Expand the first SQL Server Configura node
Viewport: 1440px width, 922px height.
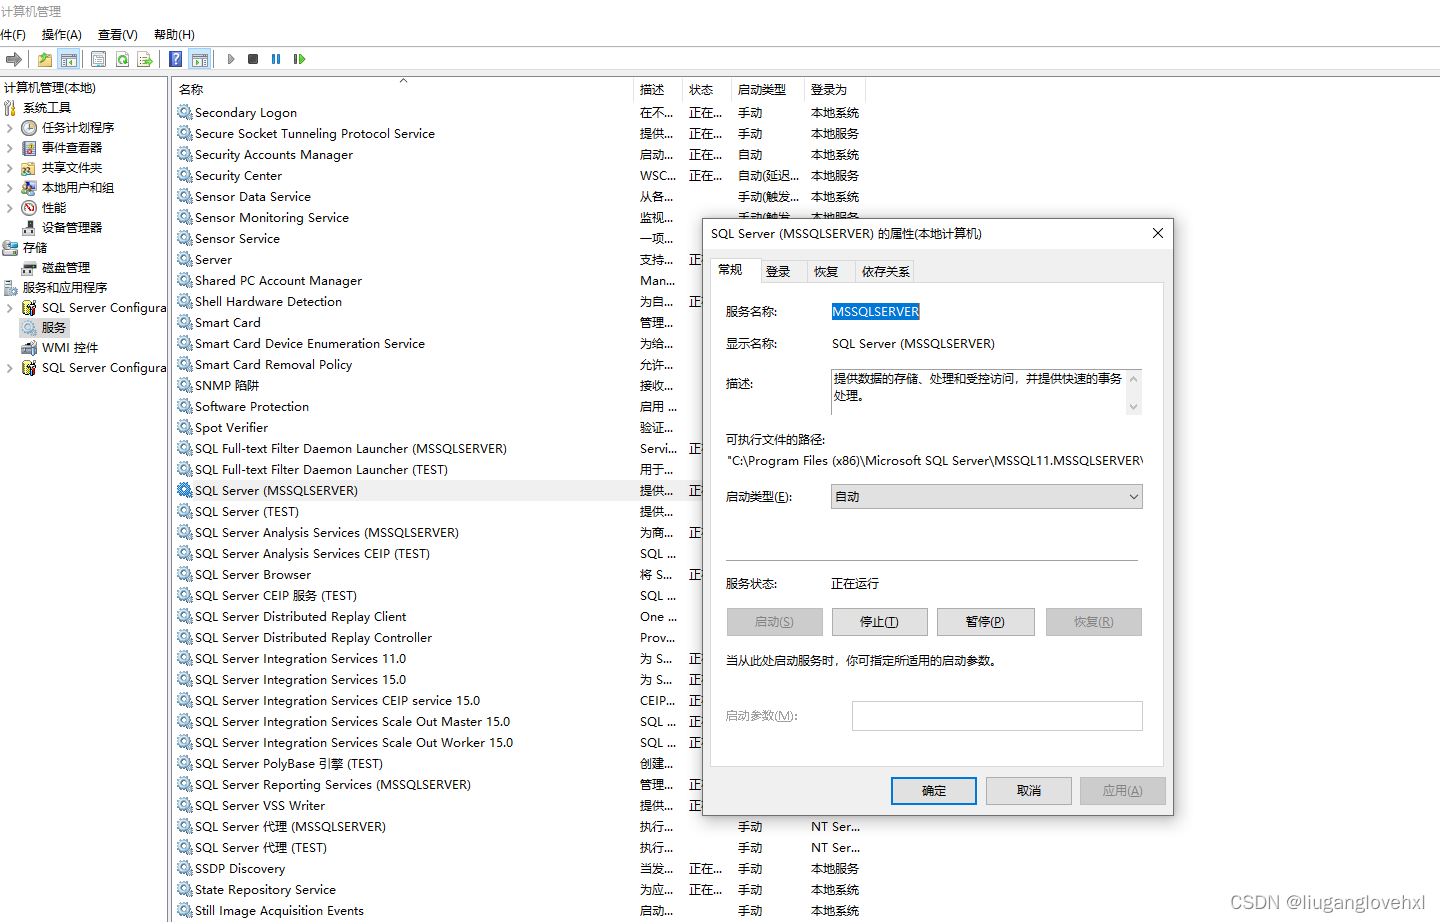point(10,308)
